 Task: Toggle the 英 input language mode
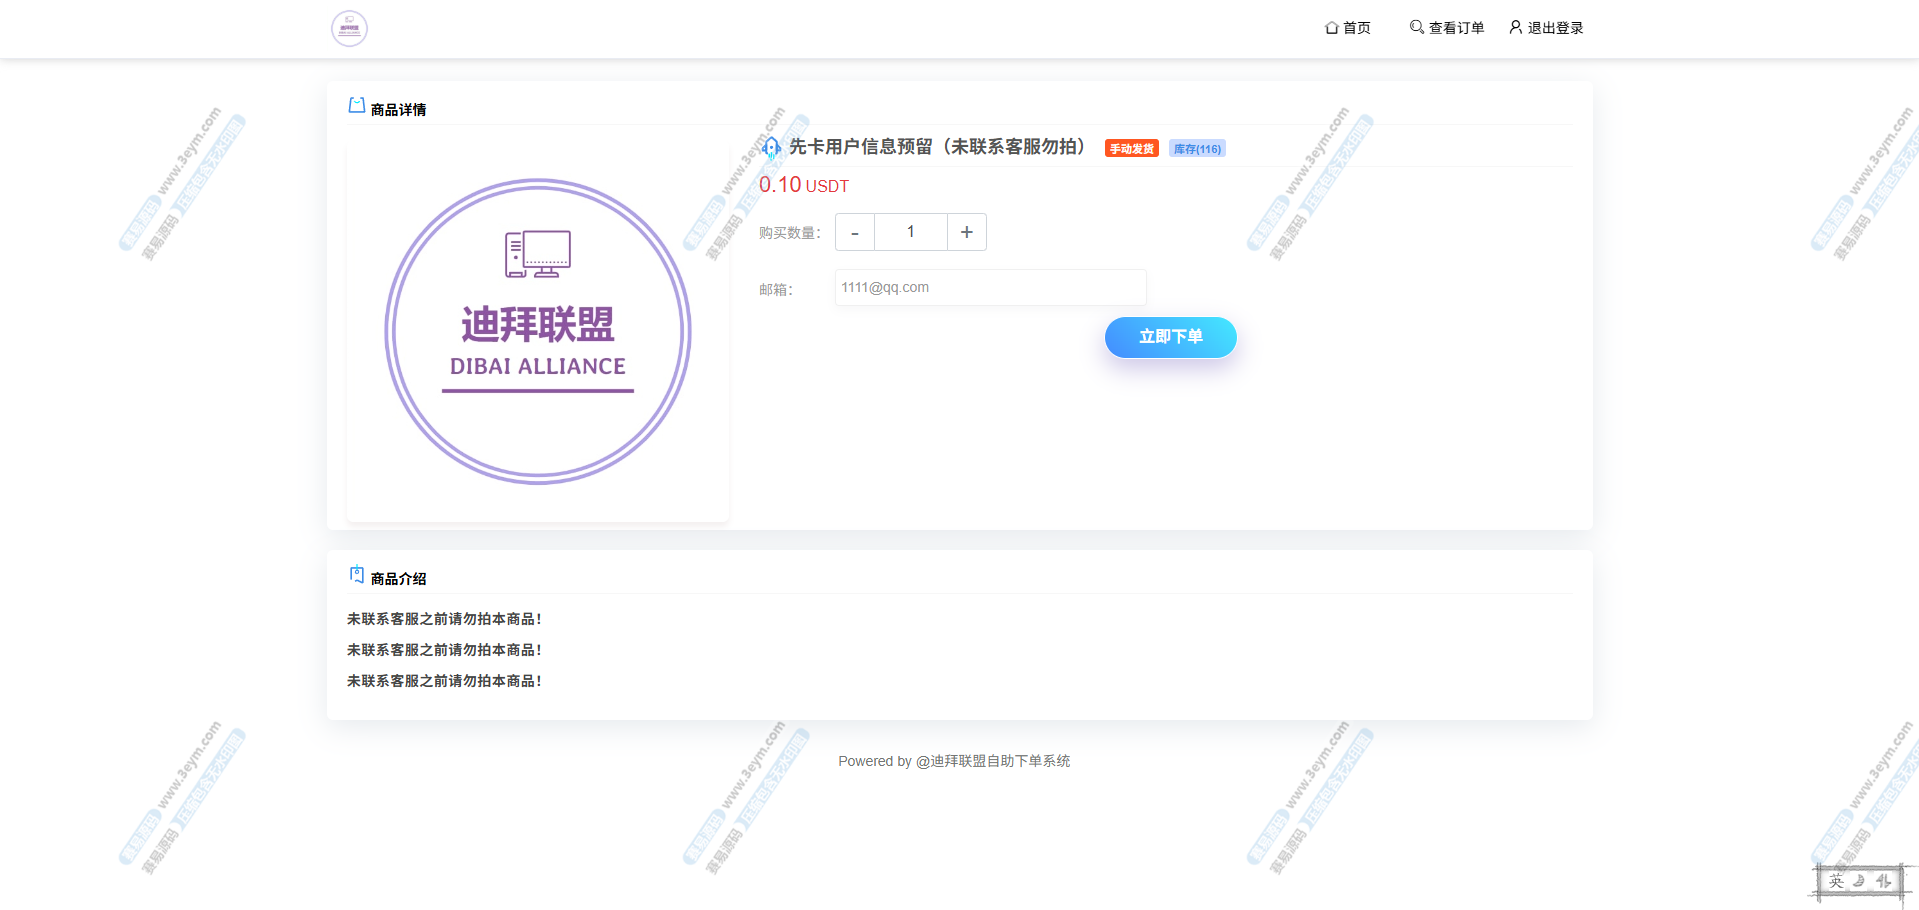click(1836, 881)
